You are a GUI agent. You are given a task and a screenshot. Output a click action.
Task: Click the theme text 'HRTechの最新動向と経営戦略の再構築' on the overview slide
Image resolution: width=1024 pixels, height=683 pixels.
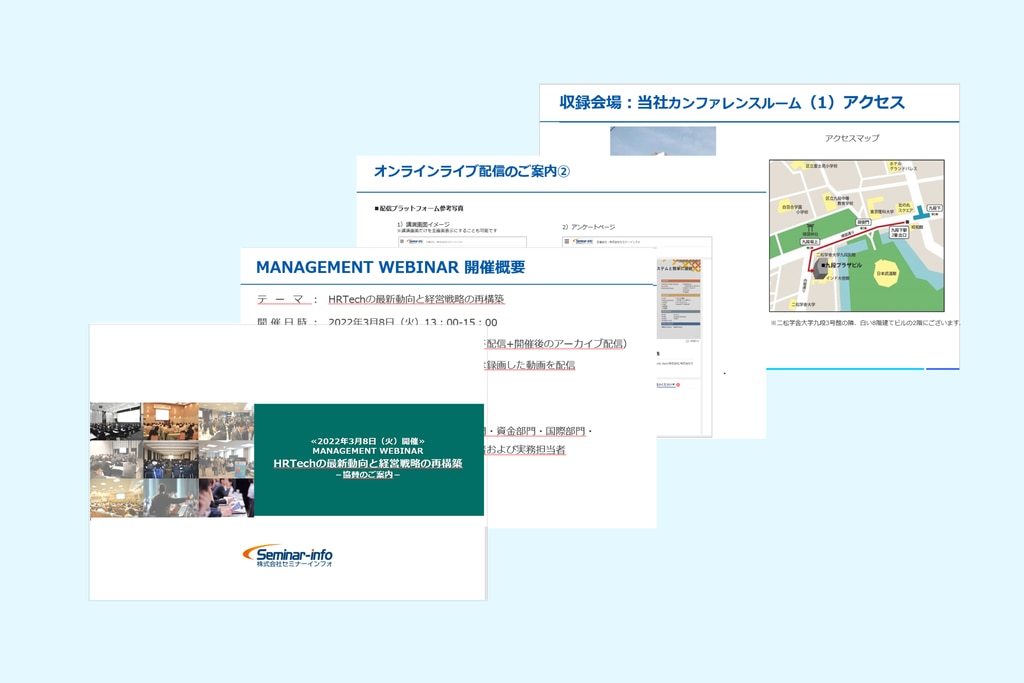pyautogui.click(x=416, y=299)
